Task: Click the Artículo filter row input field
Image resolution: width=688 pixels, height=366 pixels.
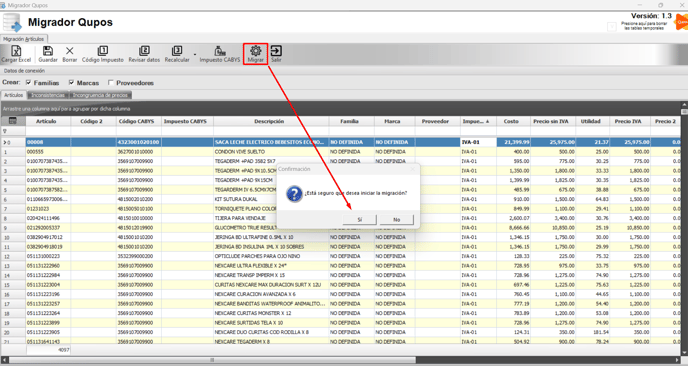Action: [x=48, y=131]
